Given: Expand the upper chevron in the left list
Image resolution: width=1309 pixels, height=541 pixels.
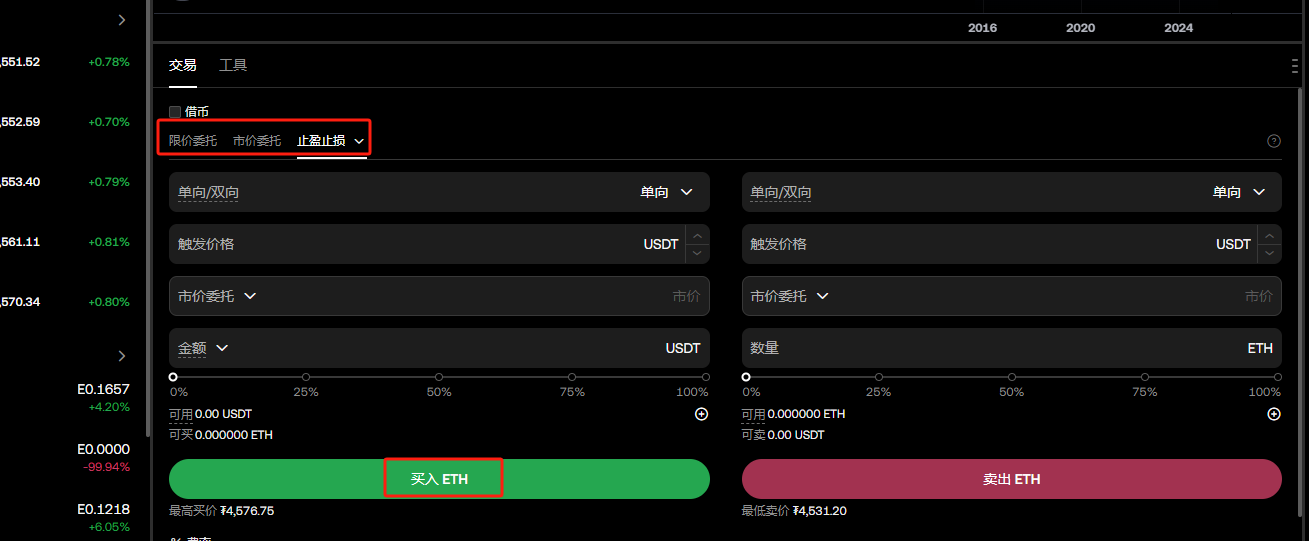Looking at the screenshot, I should coord(122,20).
